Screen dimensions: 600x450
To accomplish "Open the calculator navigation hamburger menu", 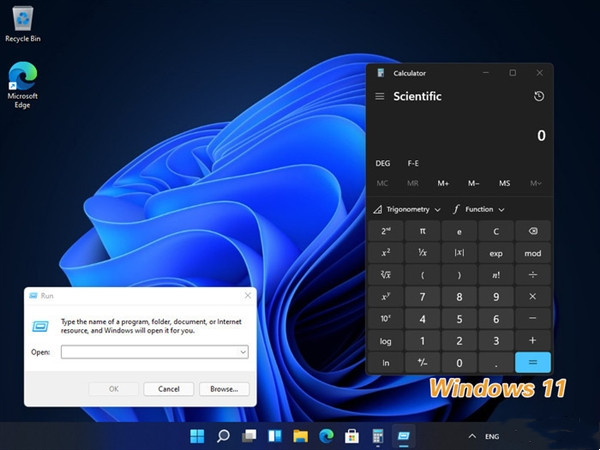I will pyautogui.click(x=379, y=96).
